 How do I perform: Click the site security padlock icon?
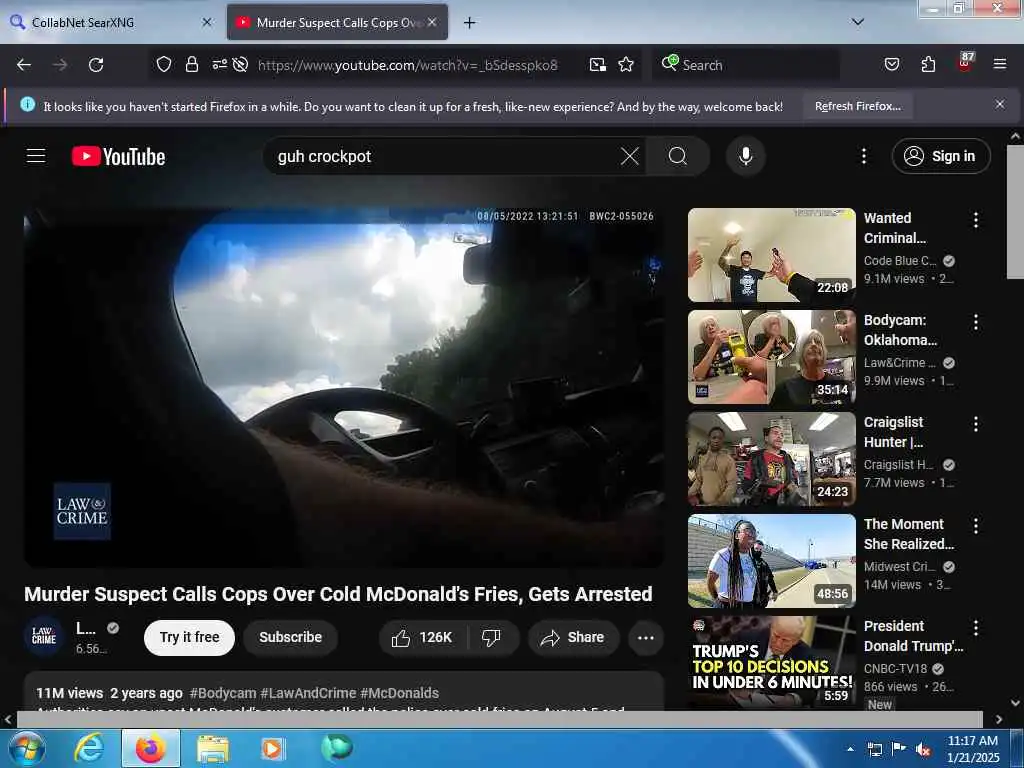191,65
